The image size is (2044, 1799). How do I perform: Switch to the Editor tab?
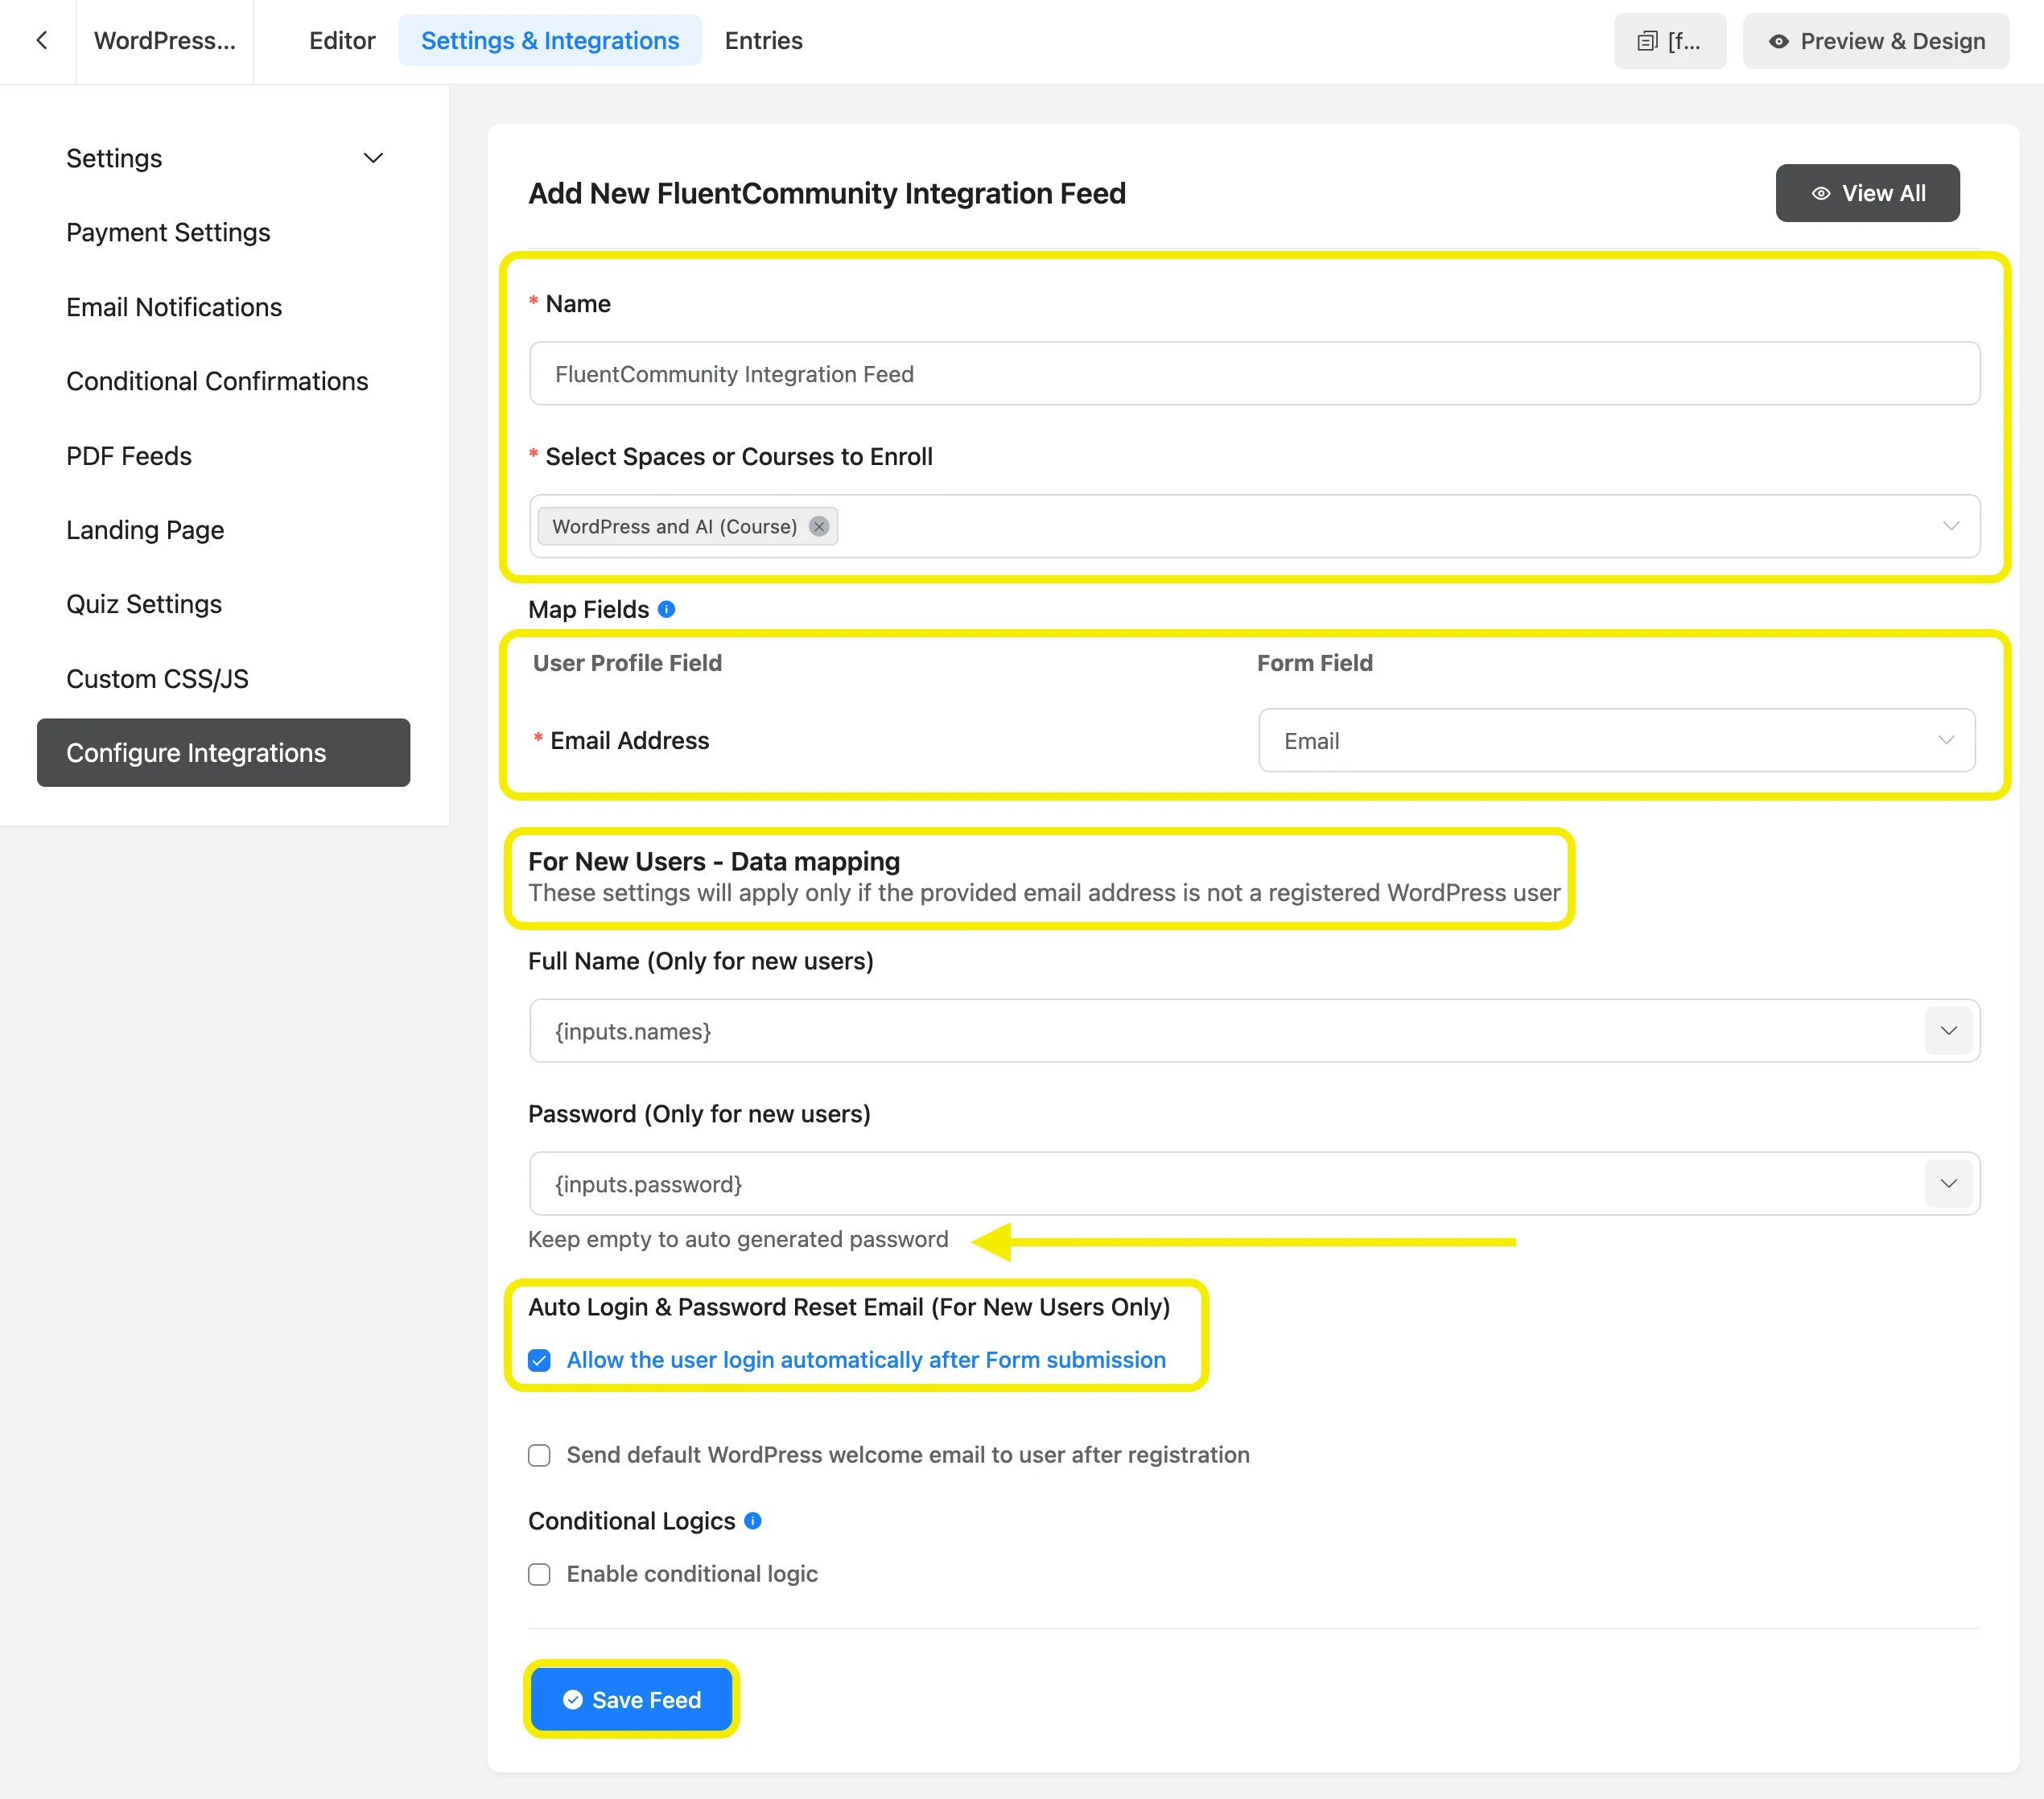pyautogui.click(x=342, y=41)
